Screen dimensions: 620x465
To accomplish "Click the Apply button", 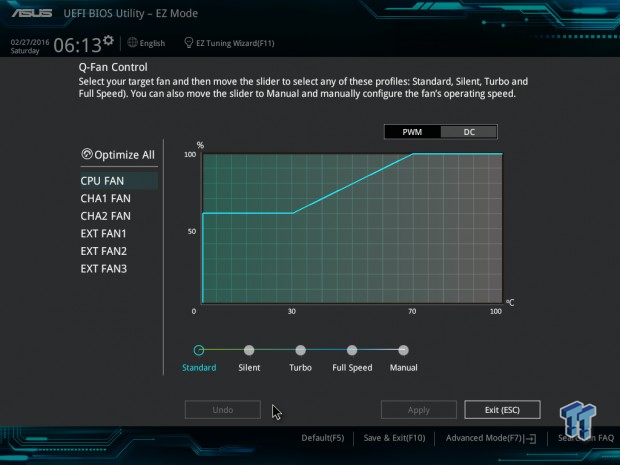I will (x=419, y=410).
